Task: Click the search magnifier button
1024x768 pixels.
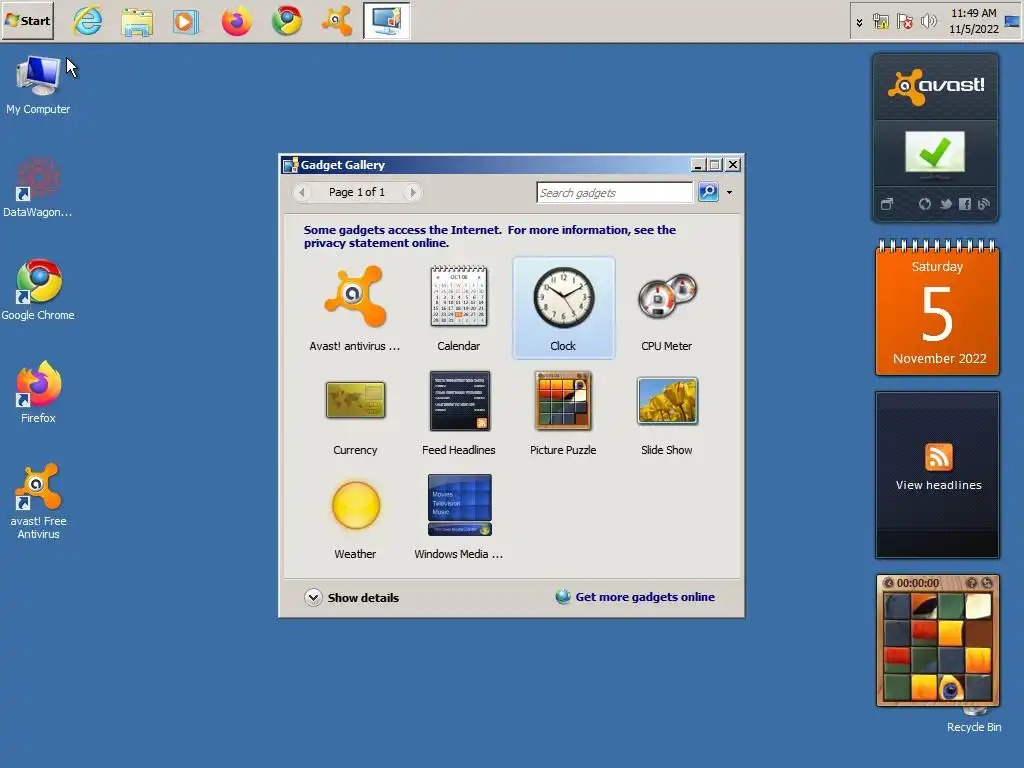Action: [709, 192]
